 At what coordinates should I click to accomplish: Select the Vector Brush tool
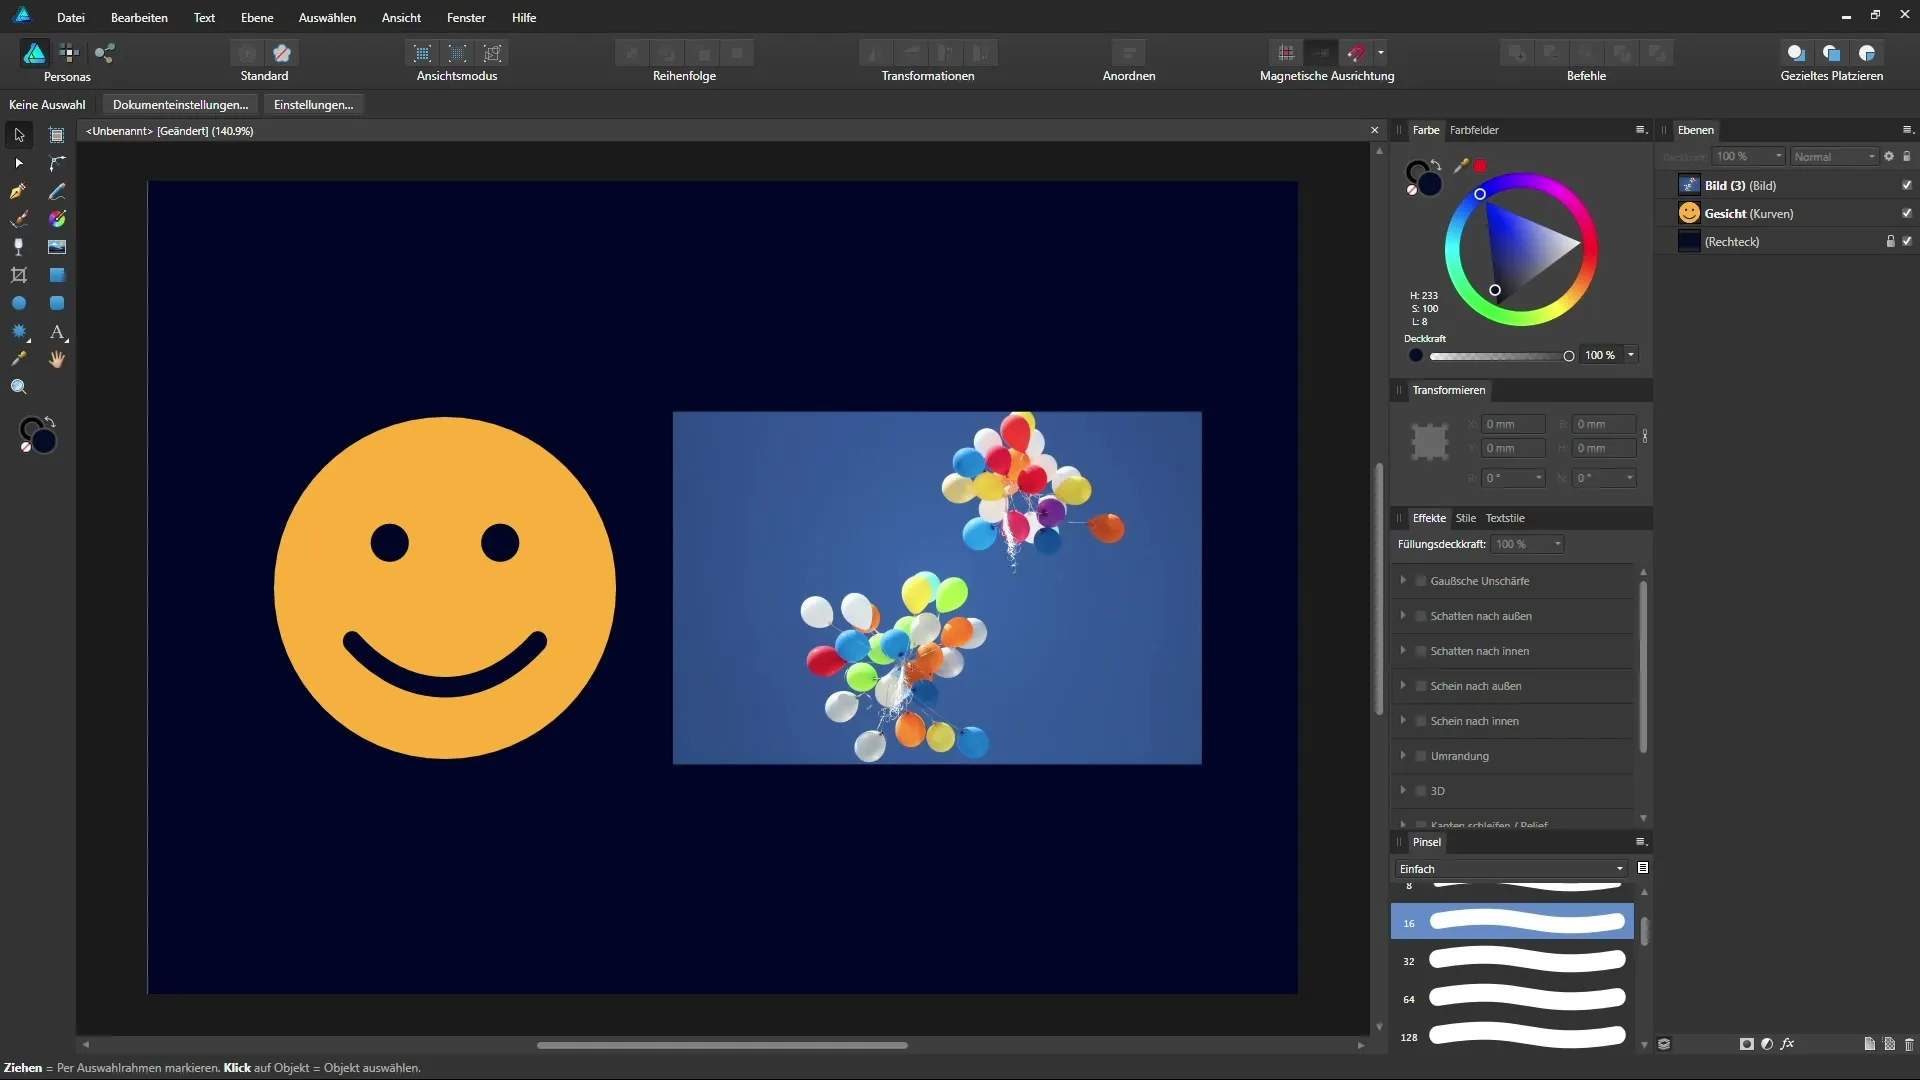[19, 219]
